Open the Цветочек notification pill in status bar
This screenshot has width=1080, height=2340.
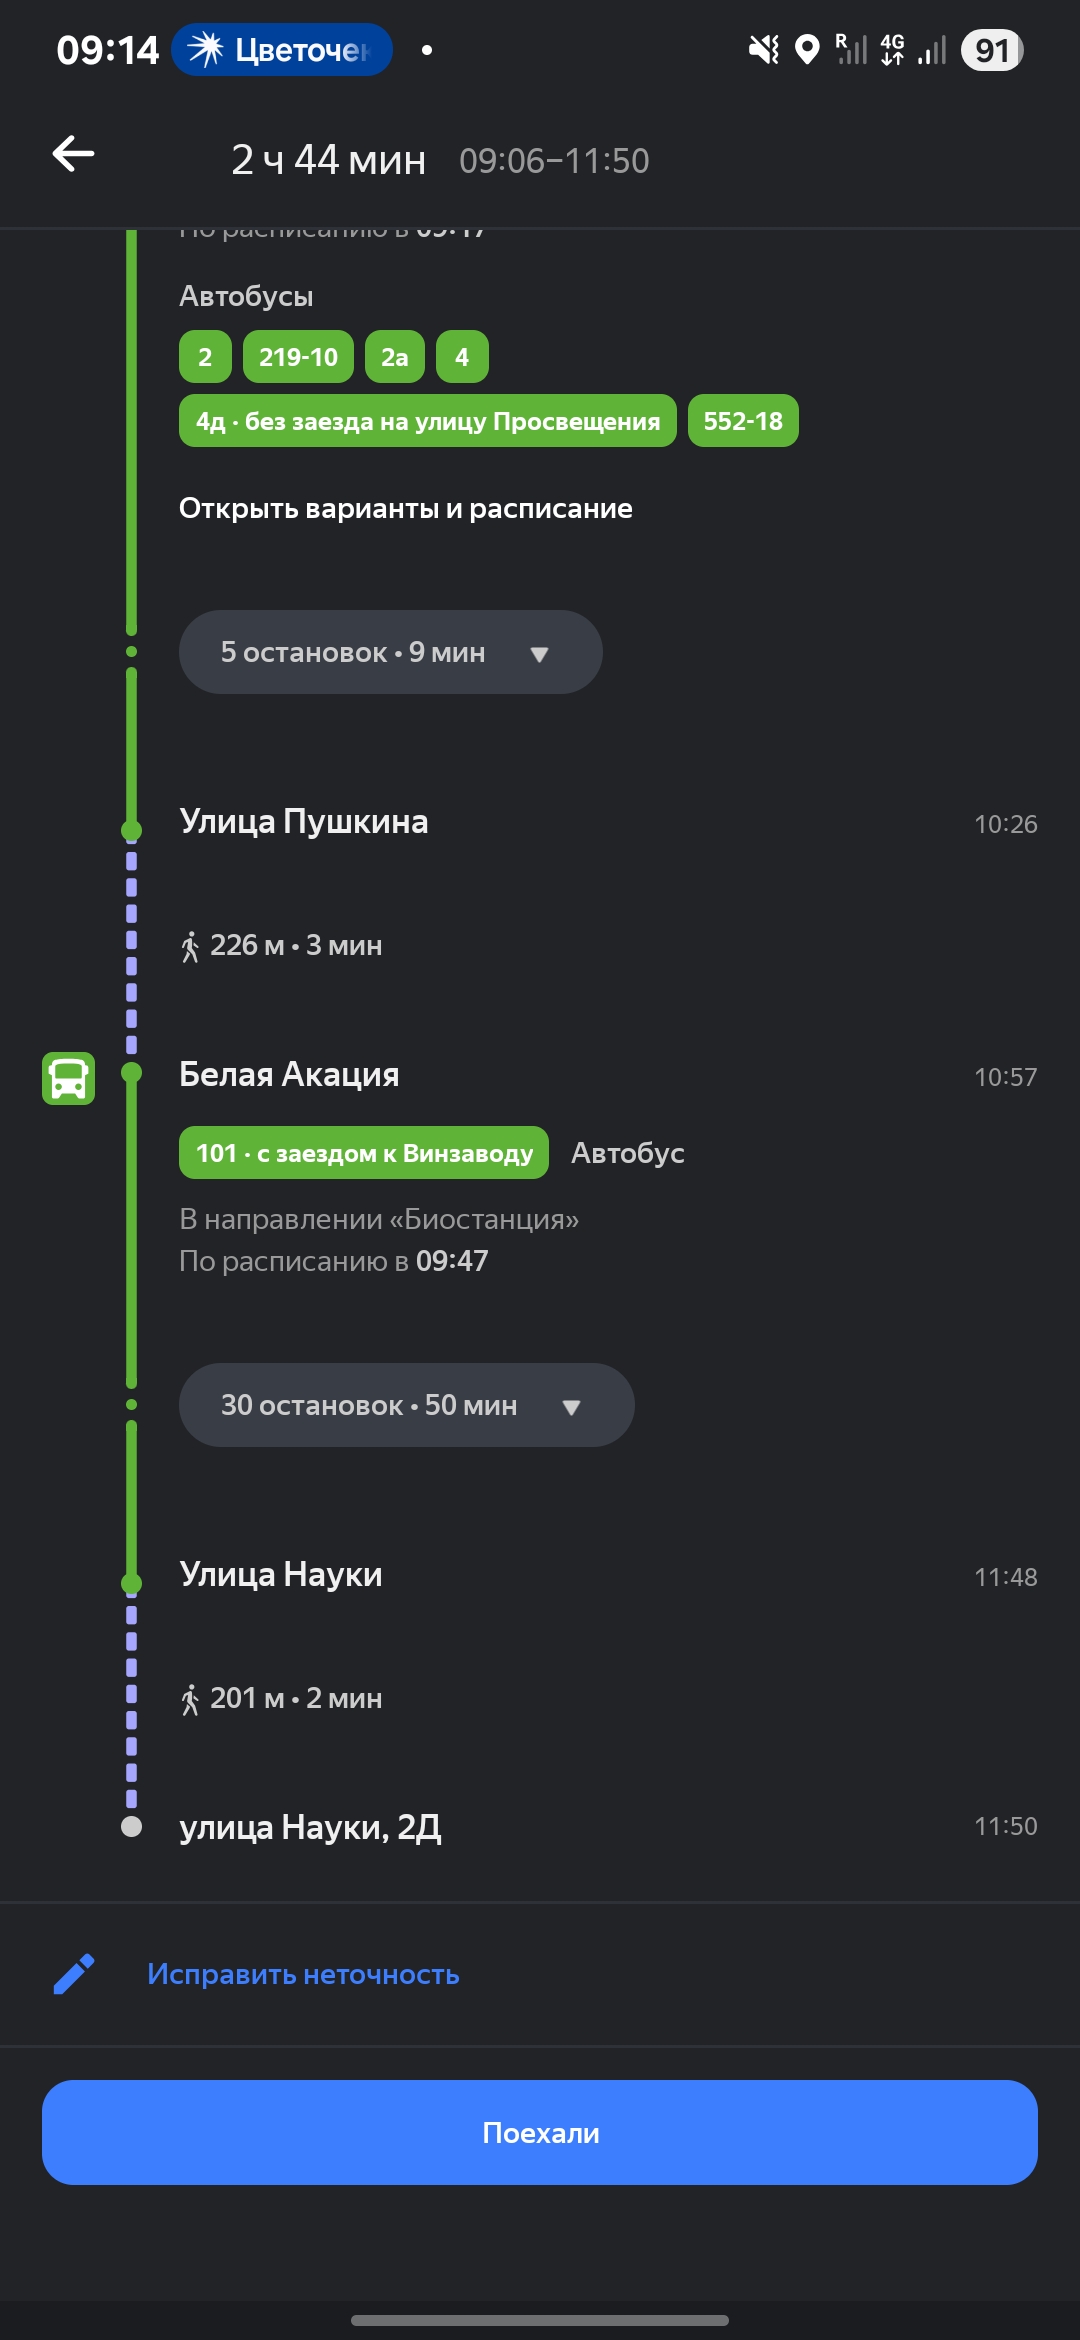[282, 50]
